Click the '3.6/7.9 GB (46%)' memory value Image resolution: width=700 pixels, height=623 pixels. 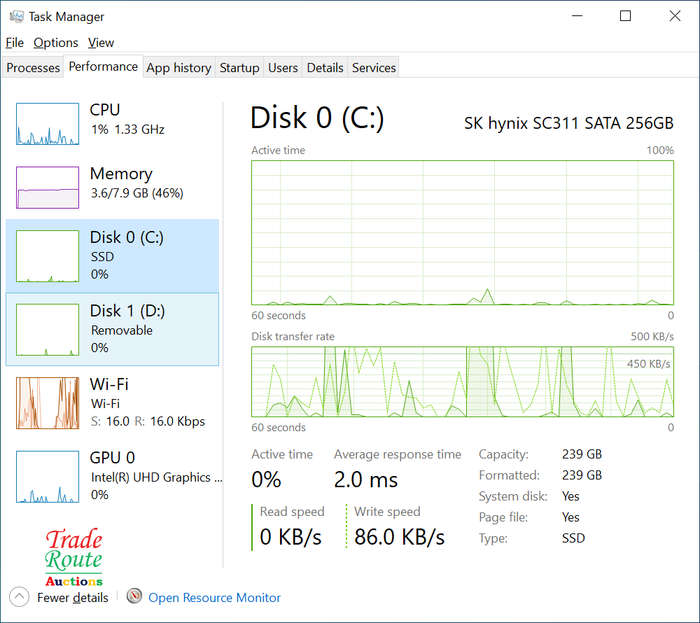pos(137,193)
